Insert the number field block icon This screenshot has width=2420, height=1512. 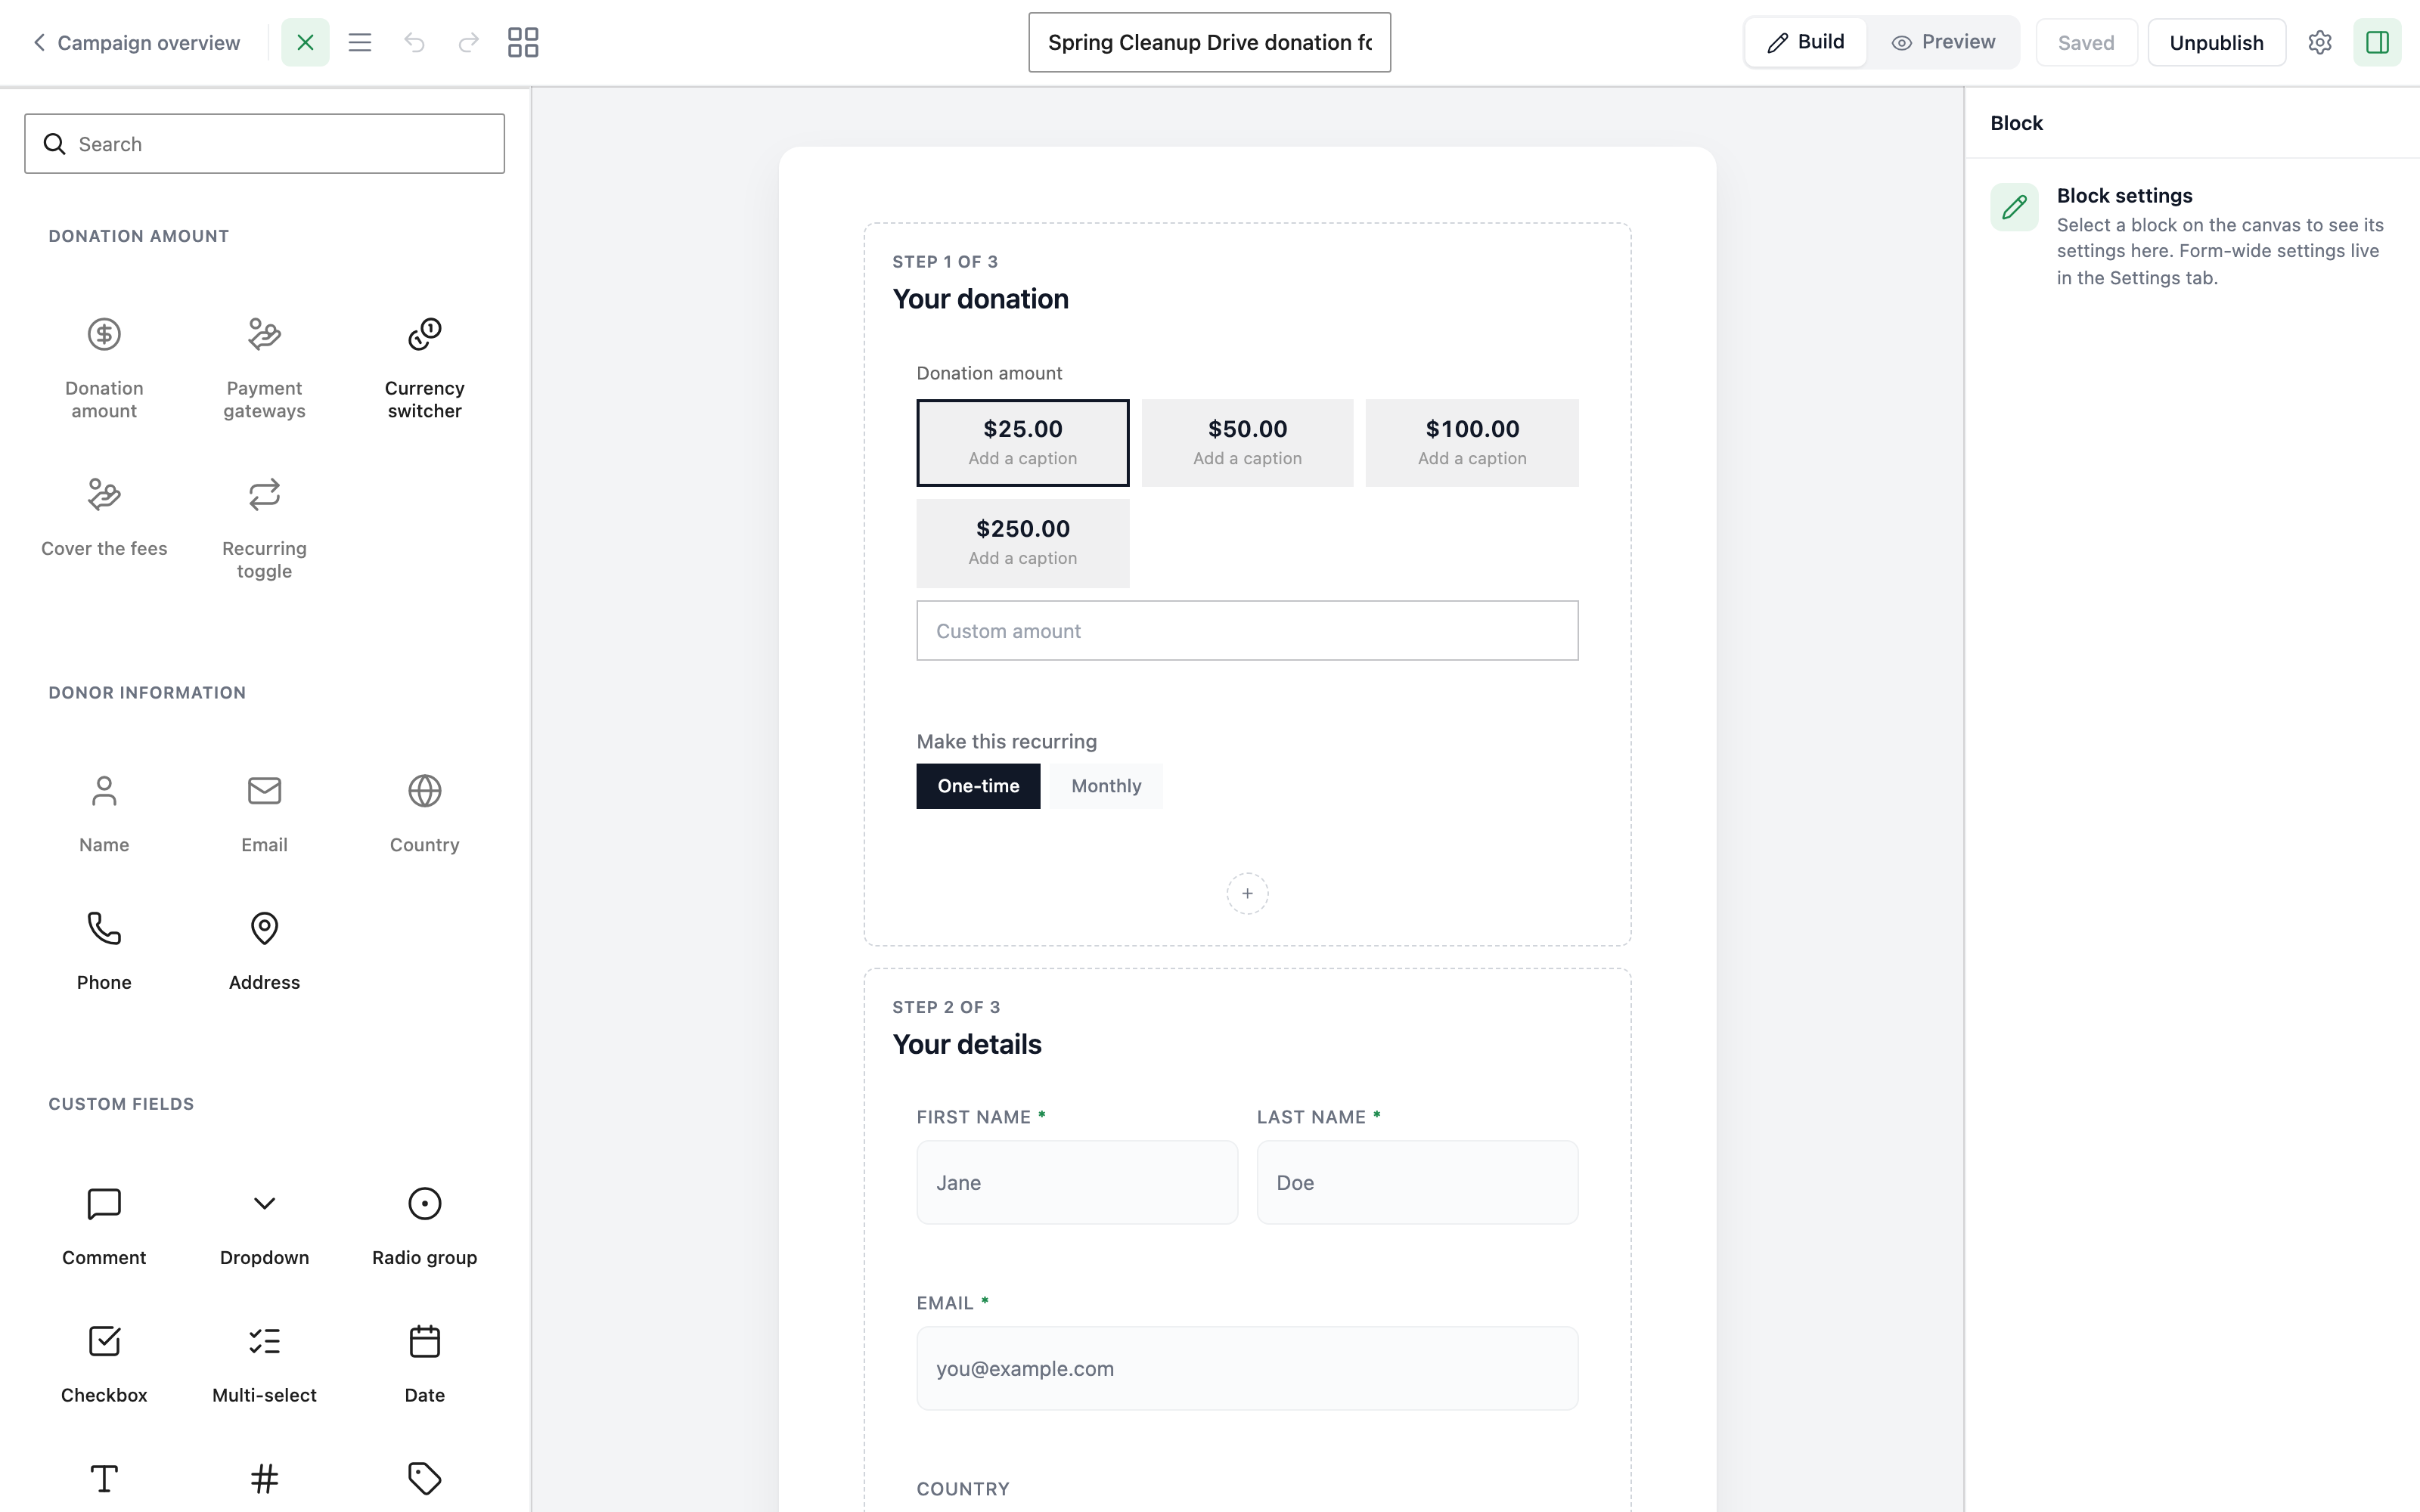coord(264,1478)
